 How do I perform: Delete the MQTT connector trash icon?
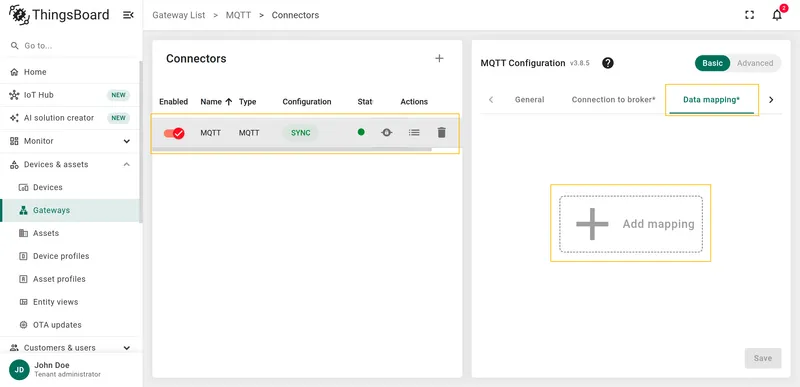442,133
